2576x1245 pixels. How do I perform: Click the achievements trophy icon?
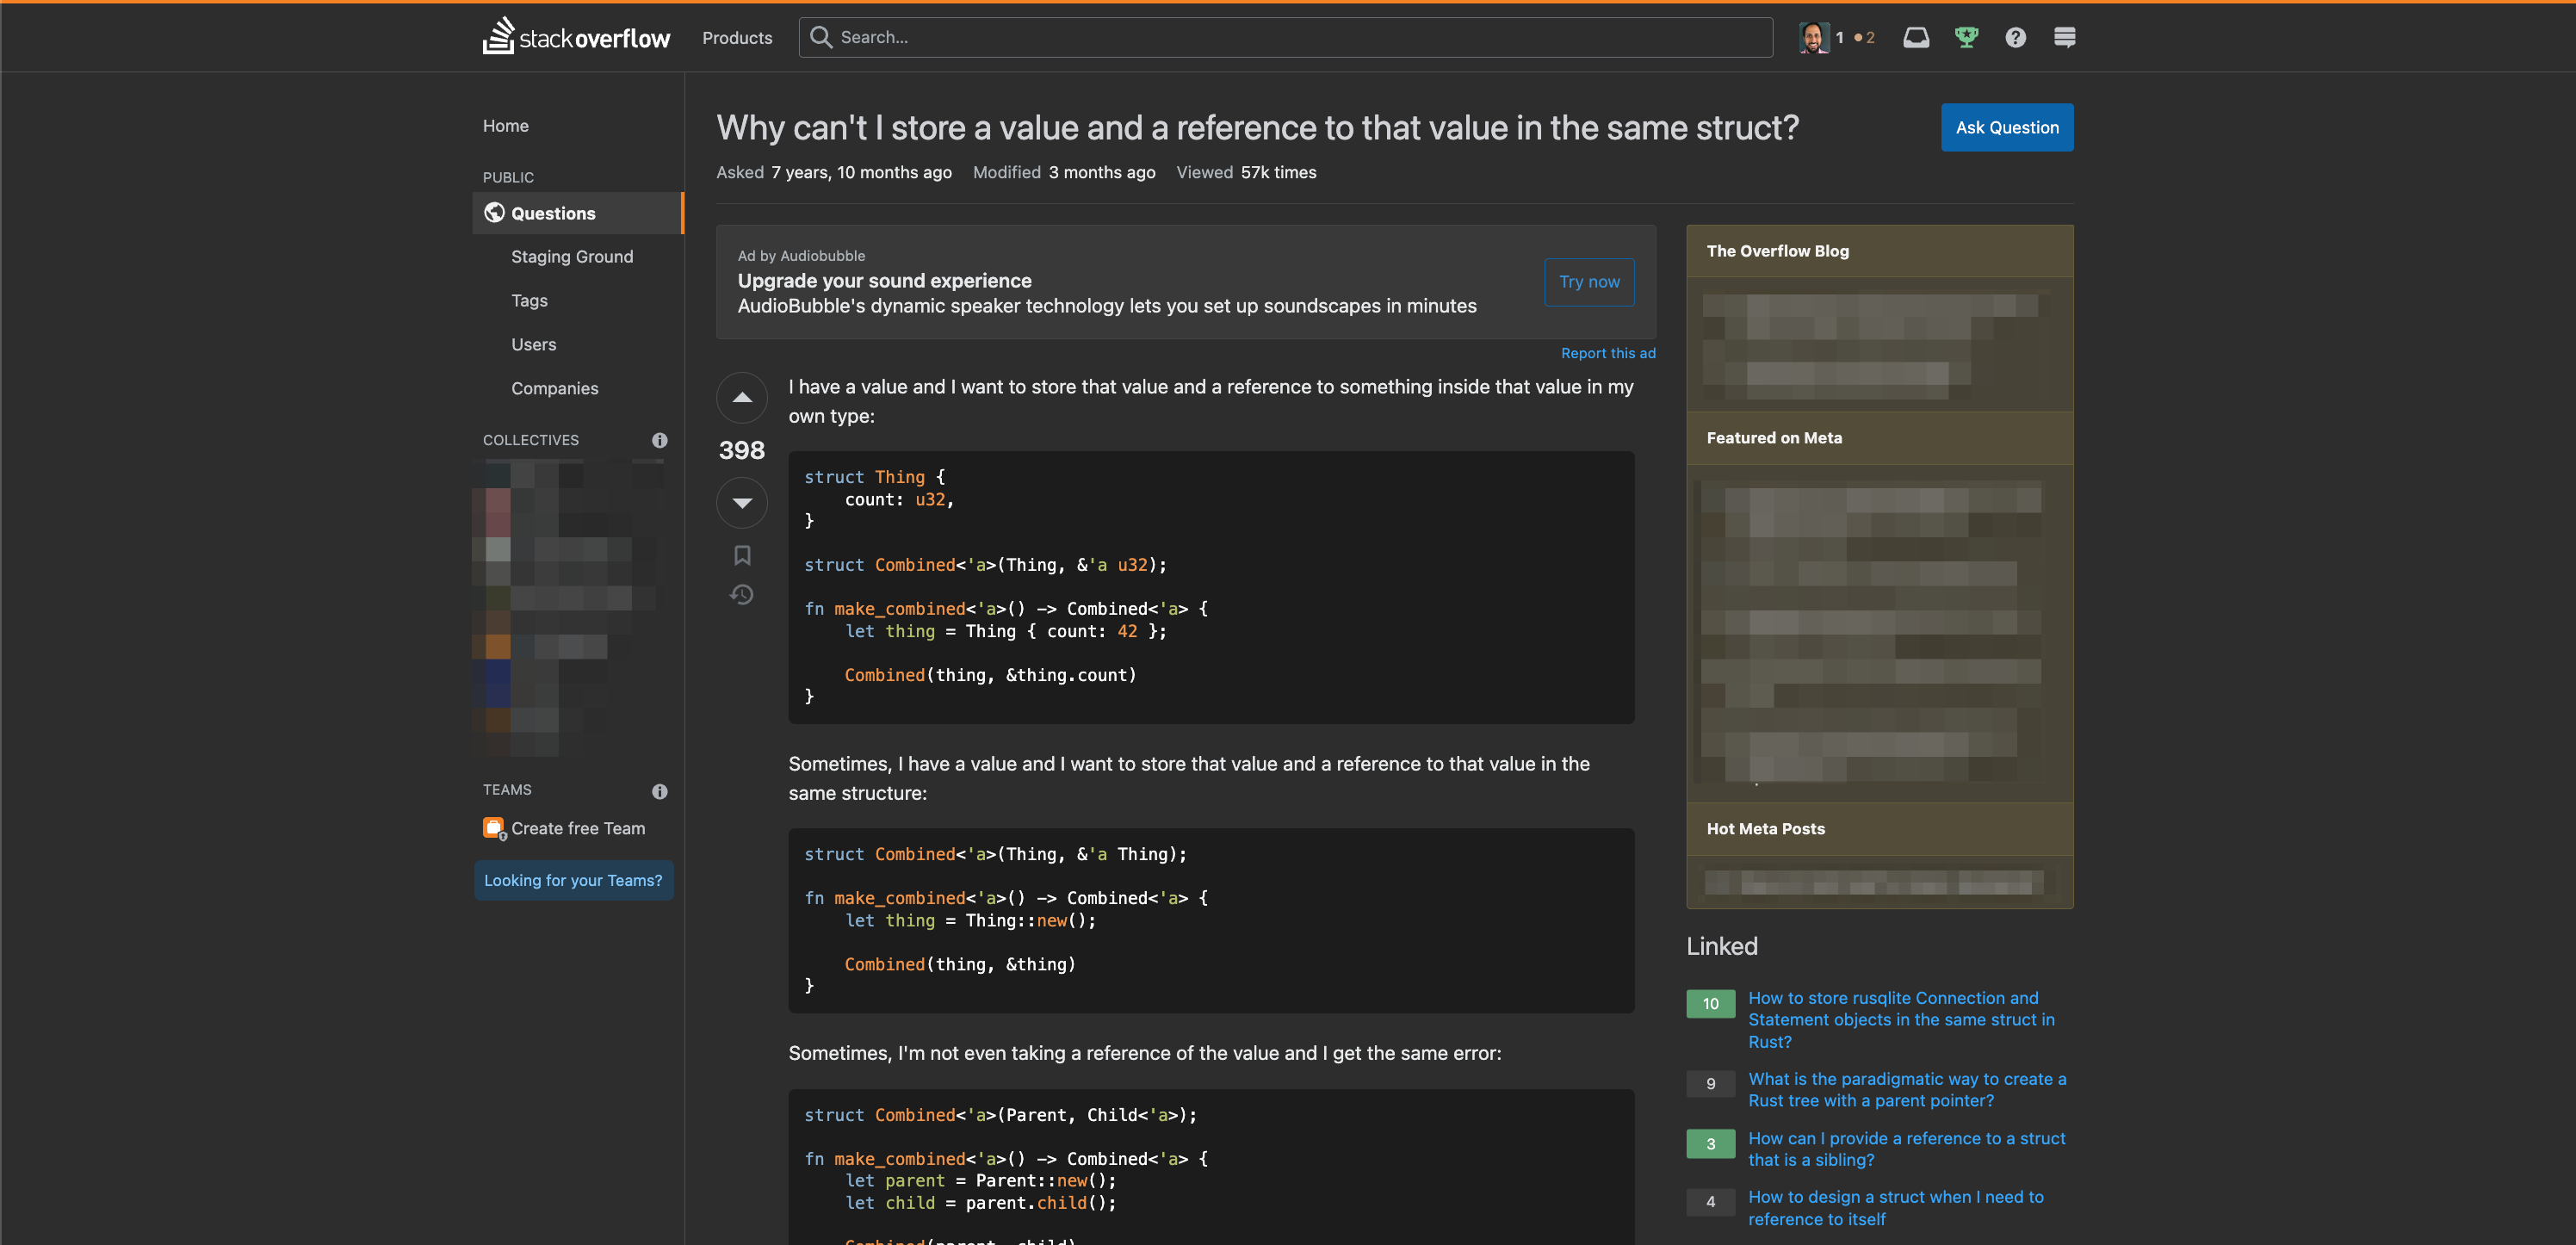pos(1966,36)
